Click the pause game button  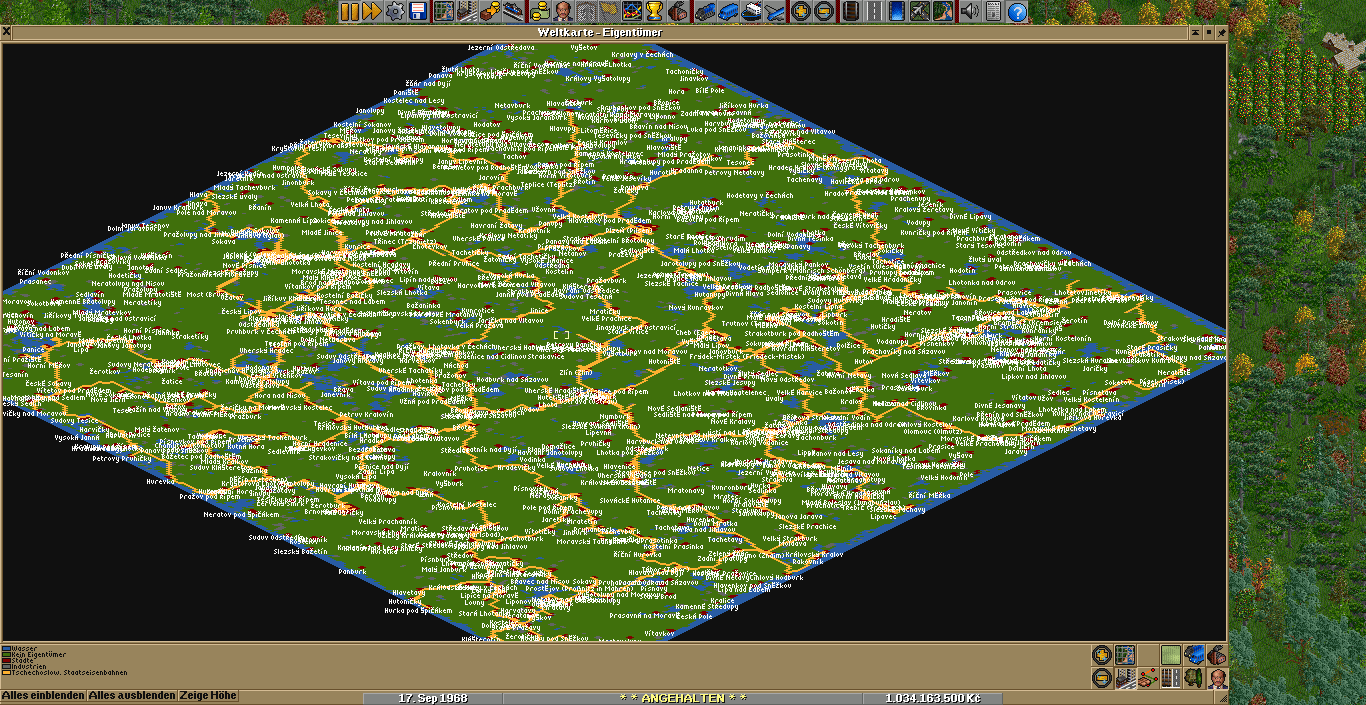(x=349, y=12)
